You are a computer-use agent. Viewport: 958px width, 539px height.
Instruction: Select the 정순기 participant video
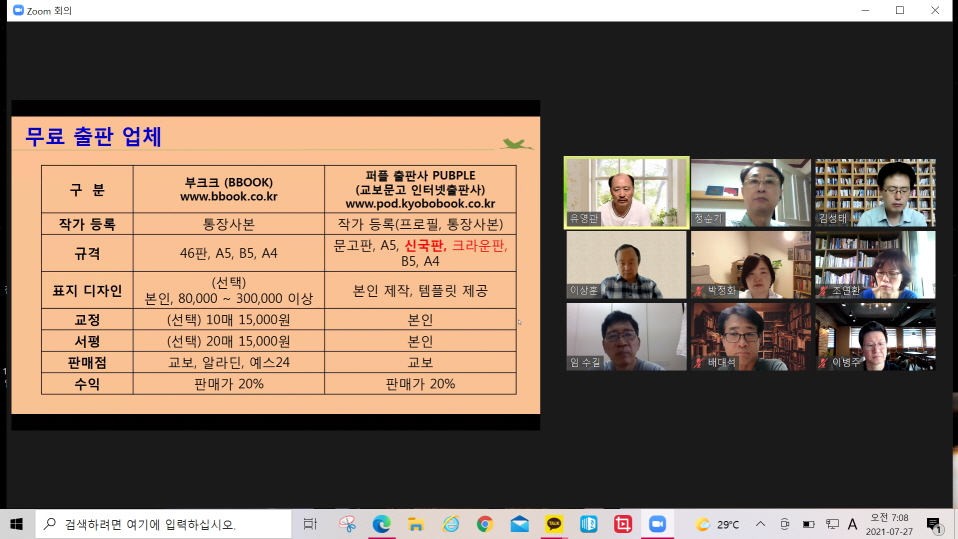[751, 192]
